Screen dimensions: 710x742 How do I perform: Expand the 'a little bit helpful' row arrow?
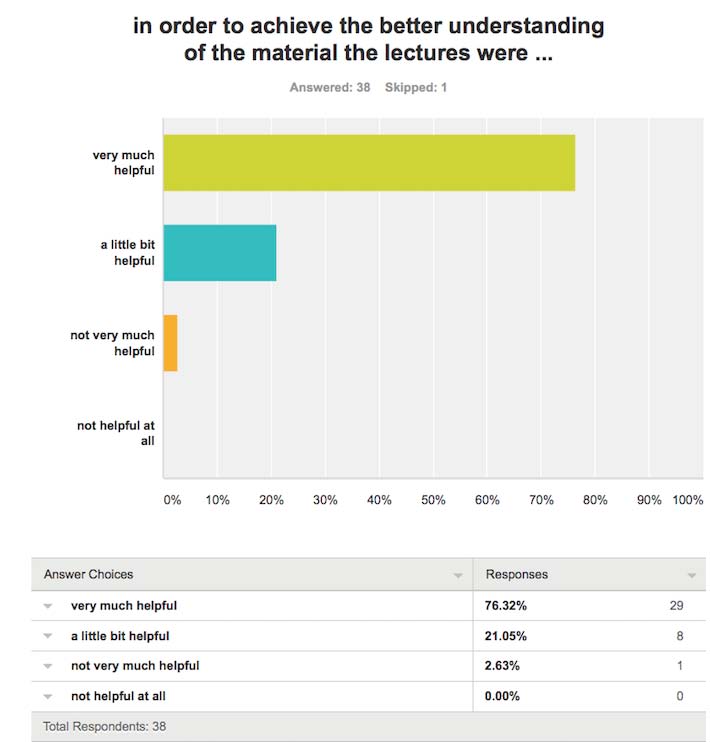click(48, 636)
